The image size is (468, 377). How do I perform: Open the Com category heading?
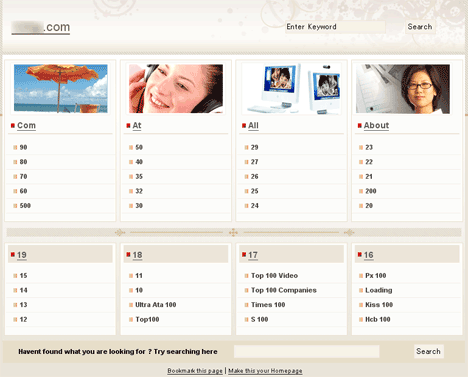26,126
